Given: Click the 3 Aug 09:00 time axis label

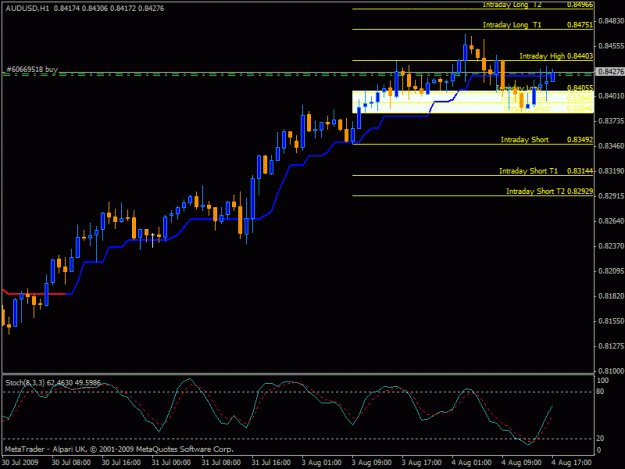Looking at the screenshot, I should click(x=371, y=463).
